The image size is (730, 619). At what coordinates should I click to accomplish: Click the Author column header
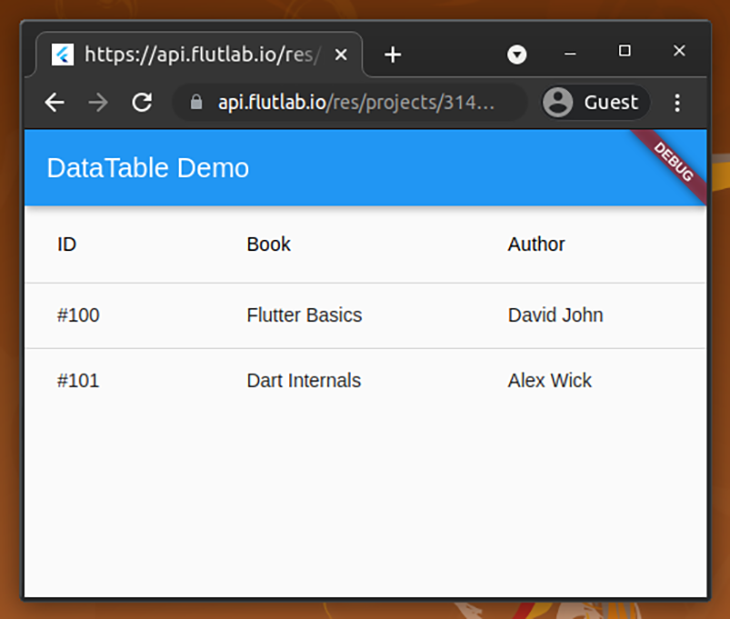click(536, 244)
